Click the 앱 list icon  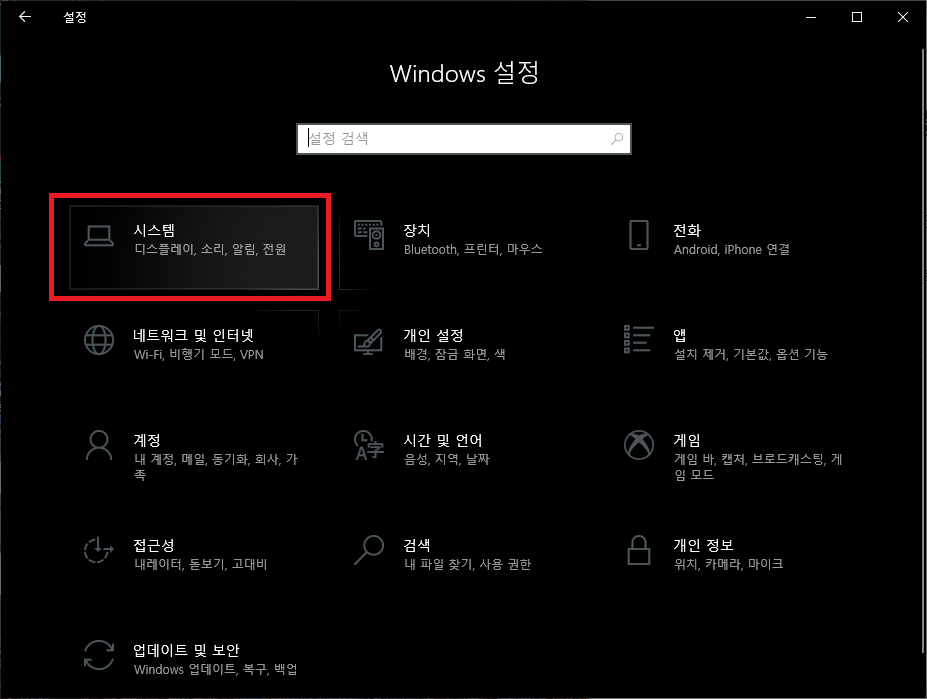tap(638, 339)
